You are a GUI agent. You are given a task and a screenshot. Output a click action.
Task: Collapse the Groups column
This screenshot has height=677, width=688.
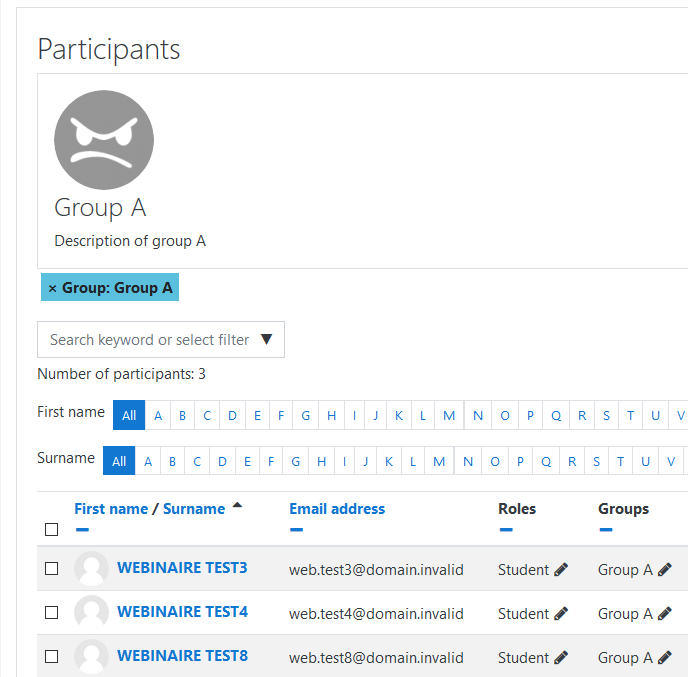[x=606, y=530]
